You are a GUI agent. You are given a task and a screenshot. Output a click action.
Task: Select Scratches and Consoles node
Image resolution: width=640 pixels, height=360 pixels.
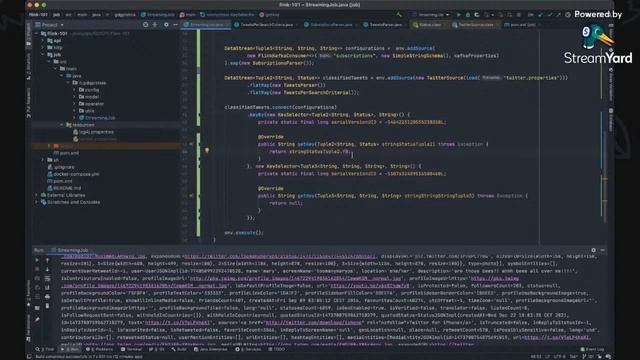[x=70, y=202]
